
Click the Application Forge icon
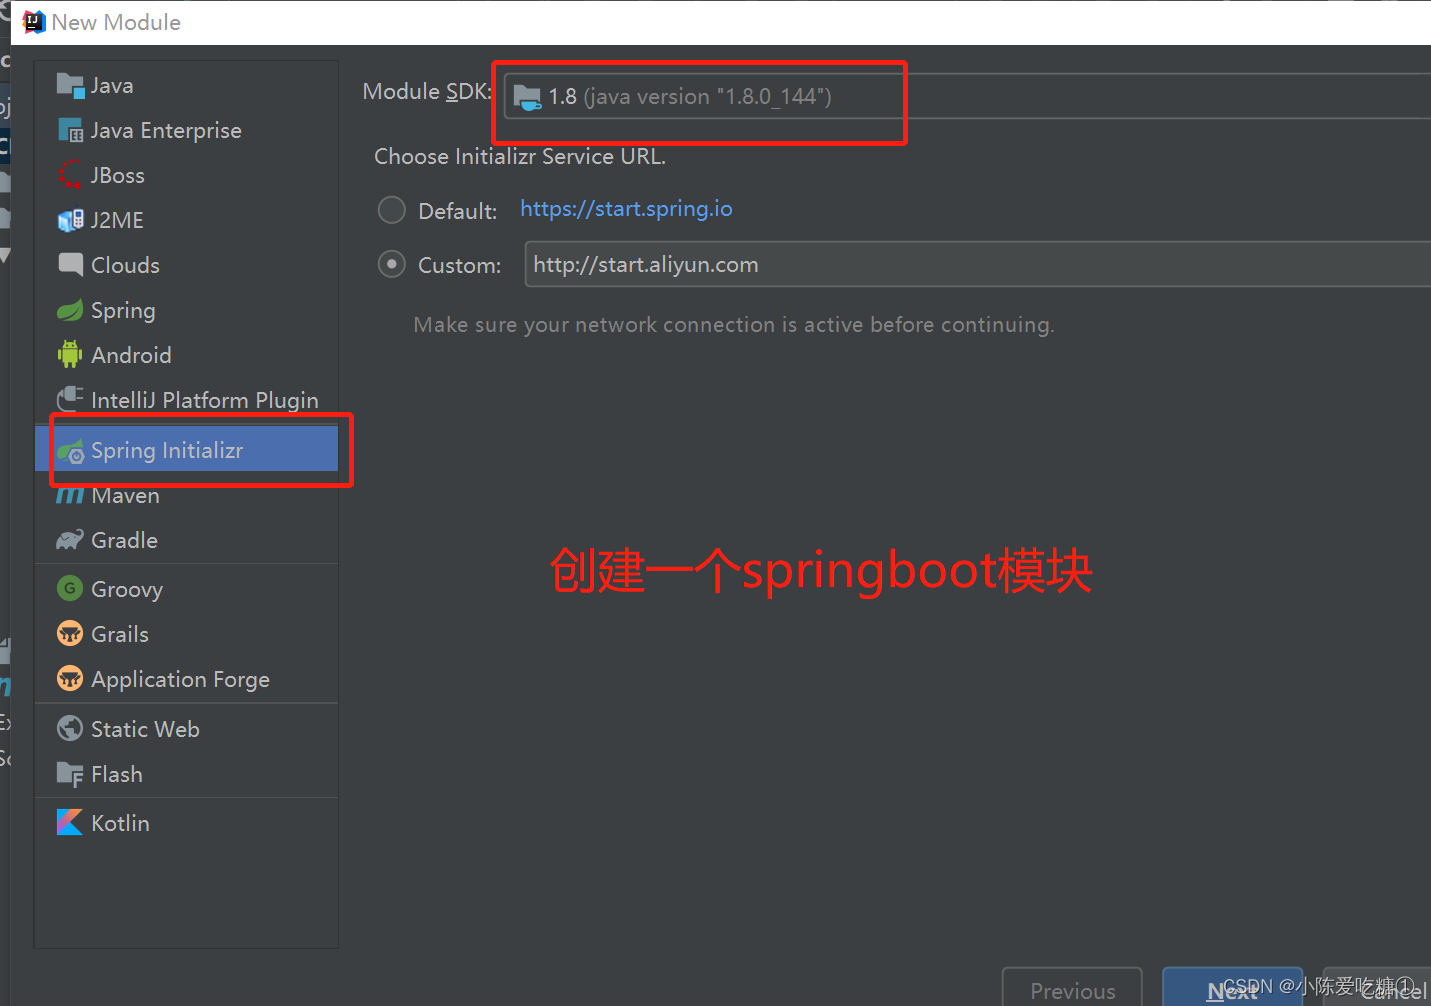coord(70,679)
